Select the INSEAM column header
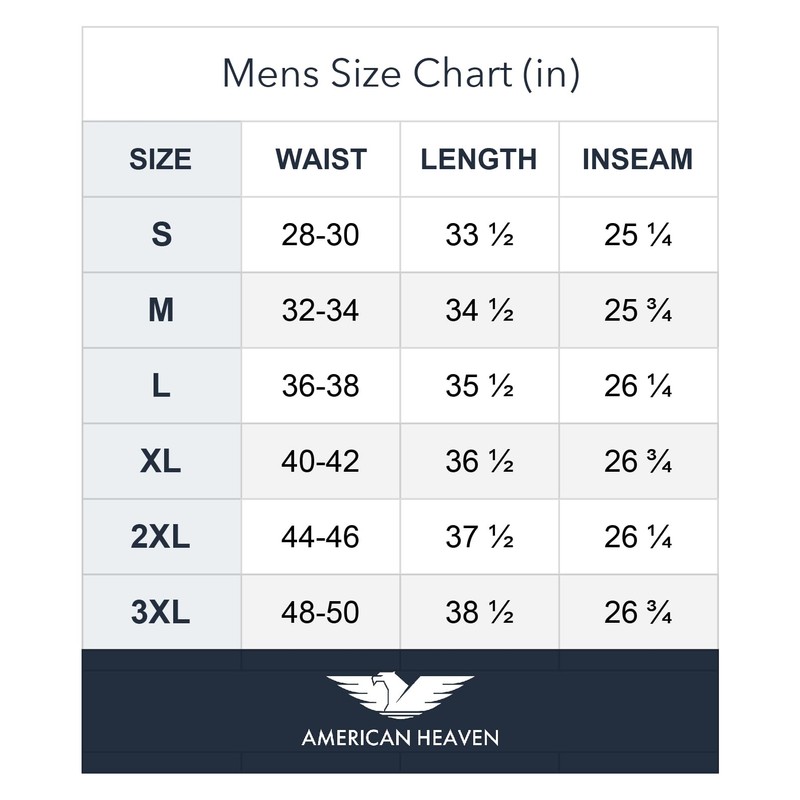800x800 pixels. coord(638,159)
